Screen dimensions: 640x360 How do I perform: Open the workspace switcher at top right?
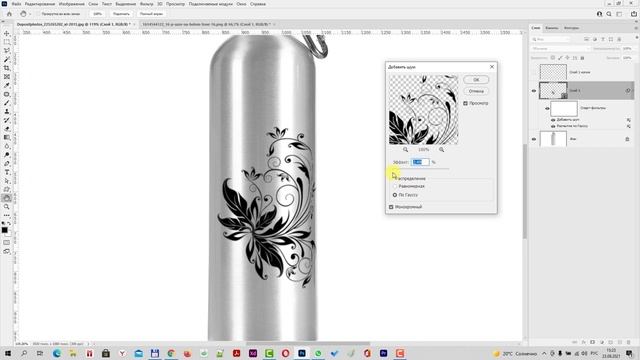click(x=619, y=14)
